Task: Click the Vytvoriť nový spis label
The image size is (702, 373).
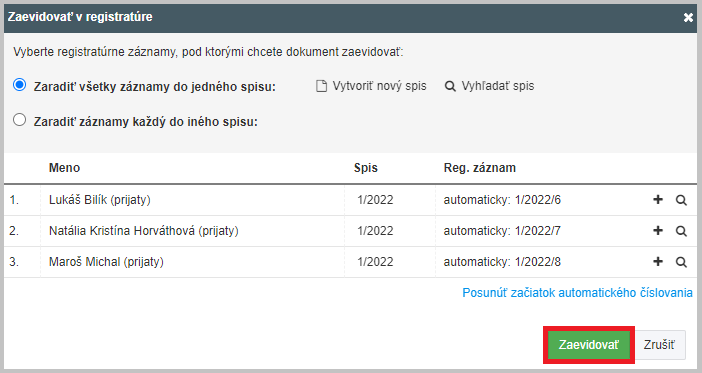Action: [x=379, y=86]
